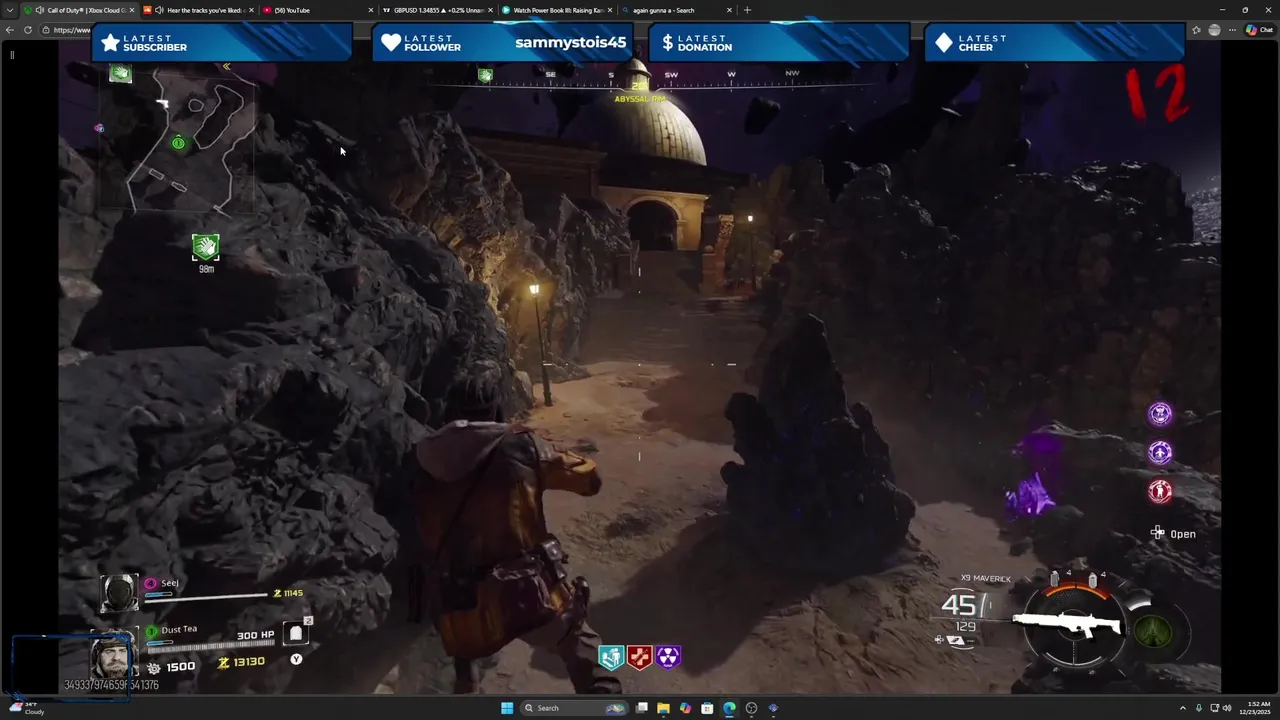This screenshot has height=720, width=1280.
Task: Click the armor plate icon near 300 HP
Action: (295, 634)
